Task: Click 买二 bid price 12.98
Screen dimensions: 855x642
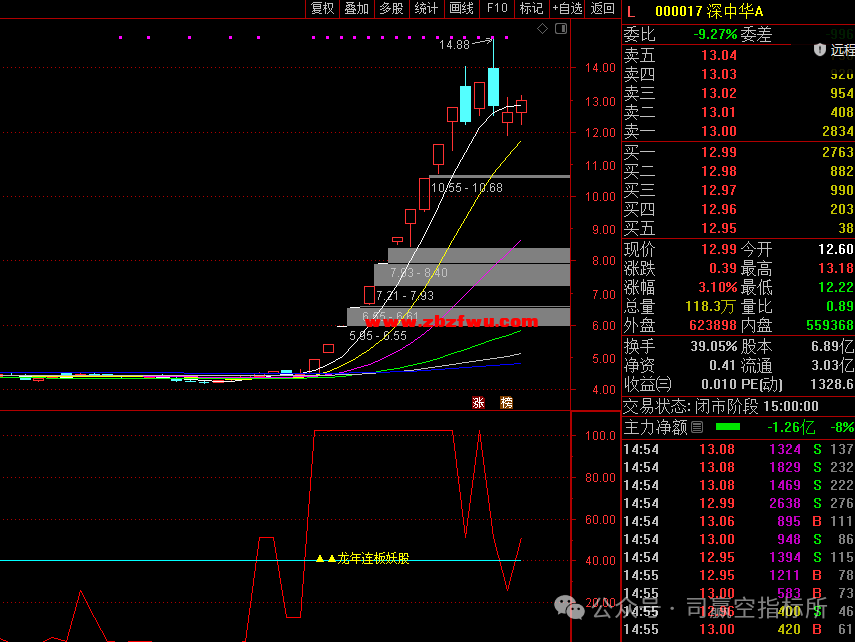Action: click(719, 171)
